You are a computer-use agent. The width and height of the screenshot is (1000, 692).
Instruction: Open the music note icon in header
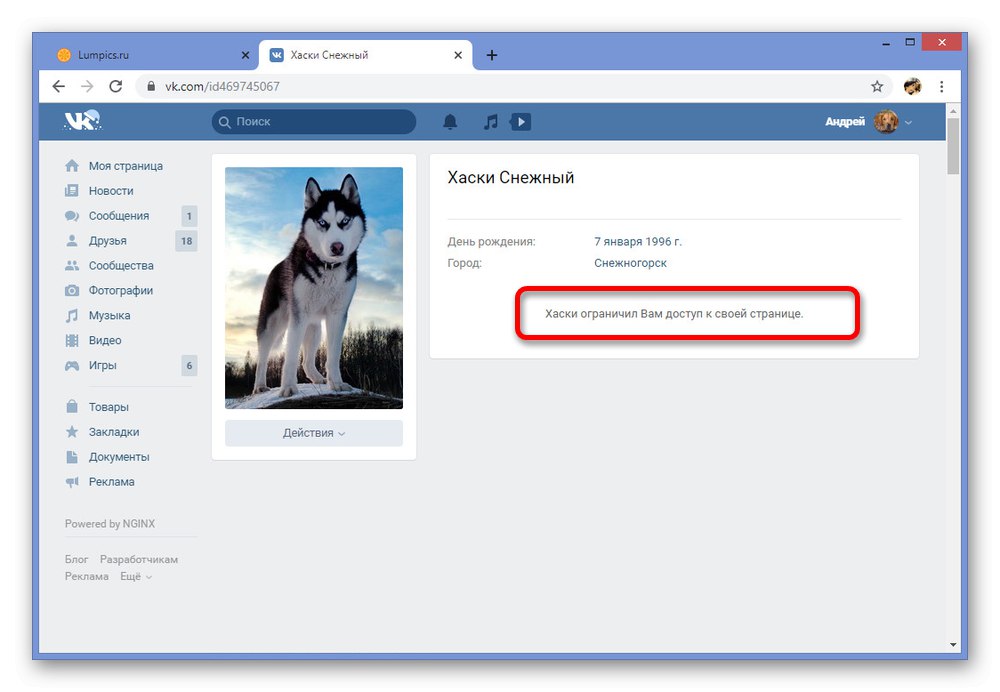tap(490, 122)
